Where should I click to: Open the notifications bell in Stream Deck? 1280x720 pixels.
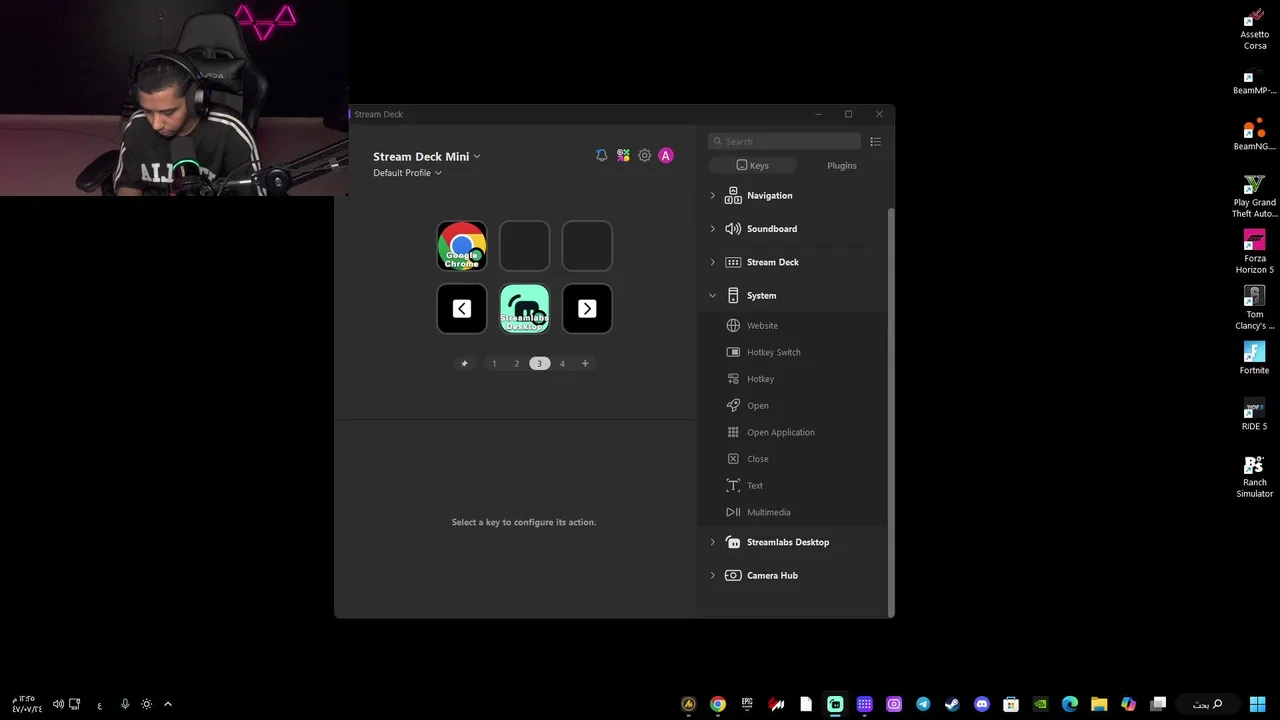(x=601, y=156)
